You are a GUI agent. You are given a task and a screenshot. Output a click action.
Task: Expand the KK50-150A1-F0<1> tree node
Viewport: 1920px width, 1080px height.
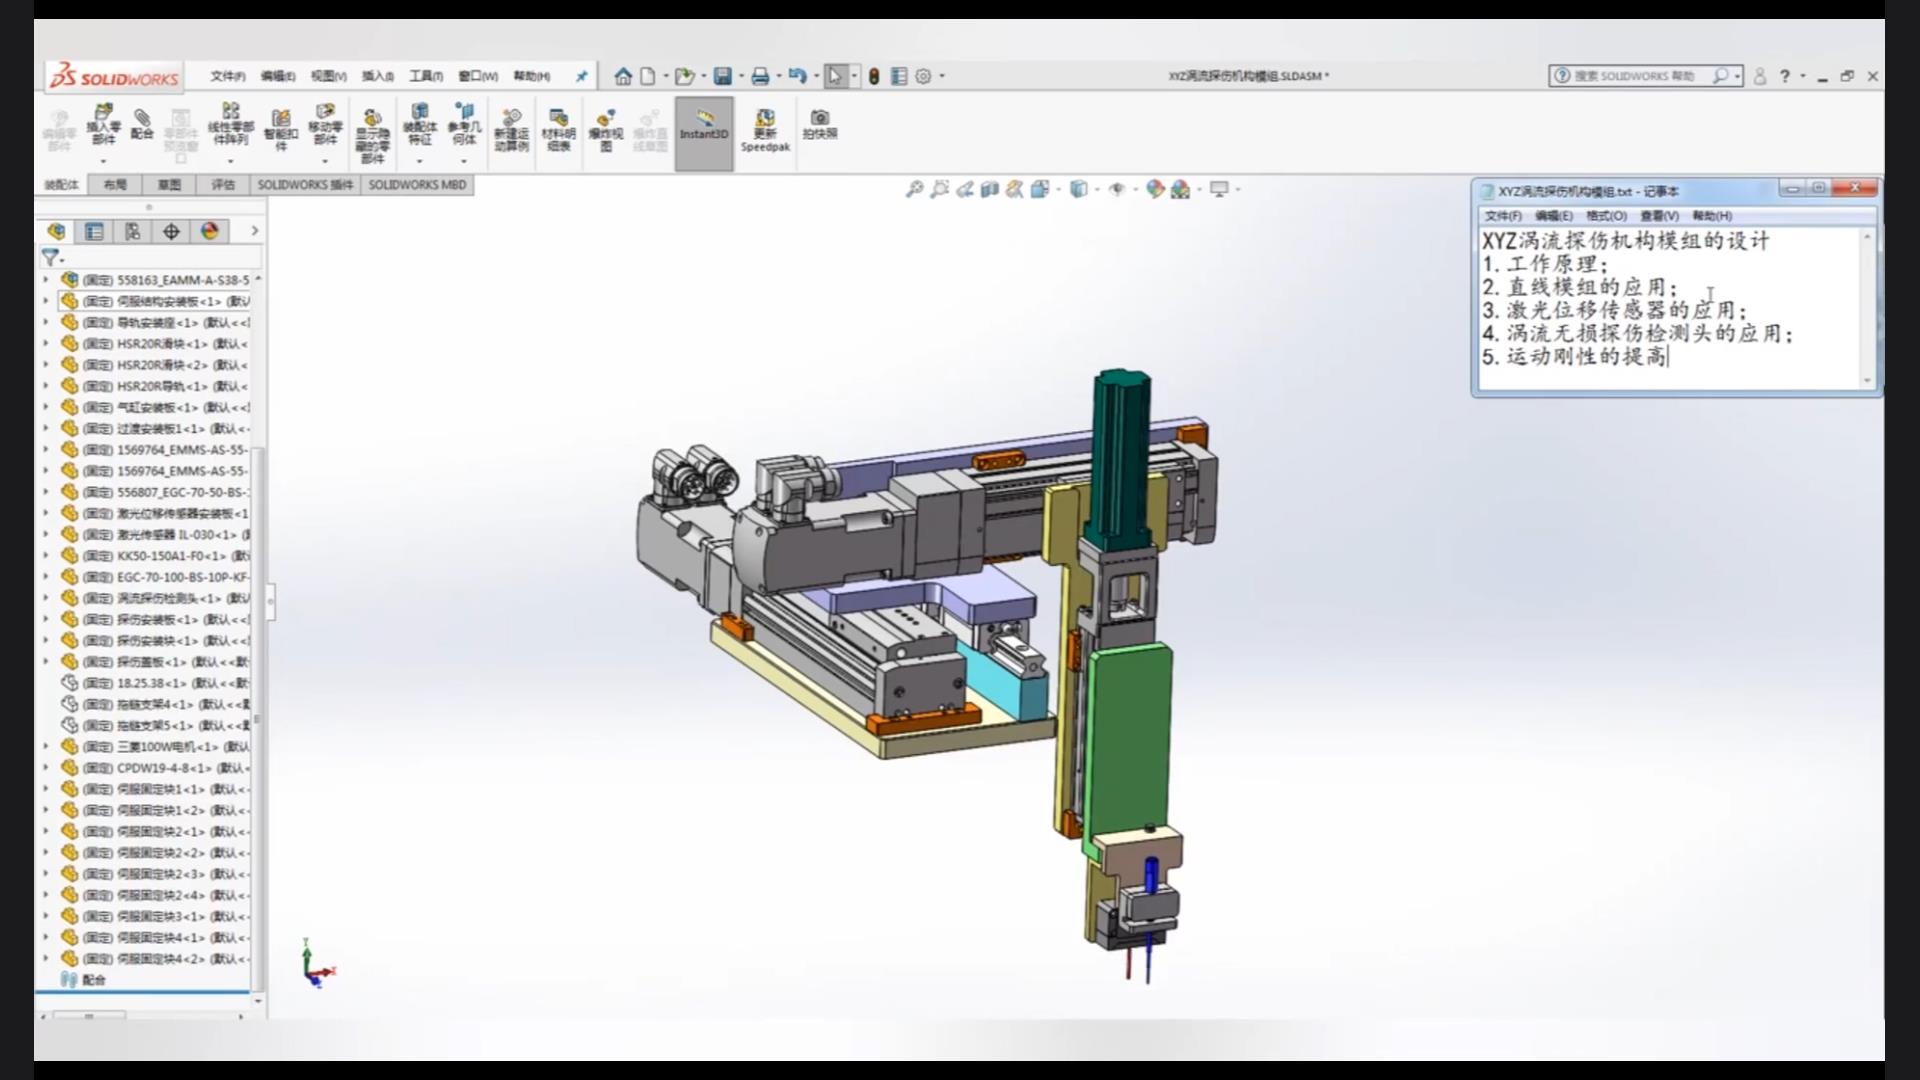click(46, 556)
